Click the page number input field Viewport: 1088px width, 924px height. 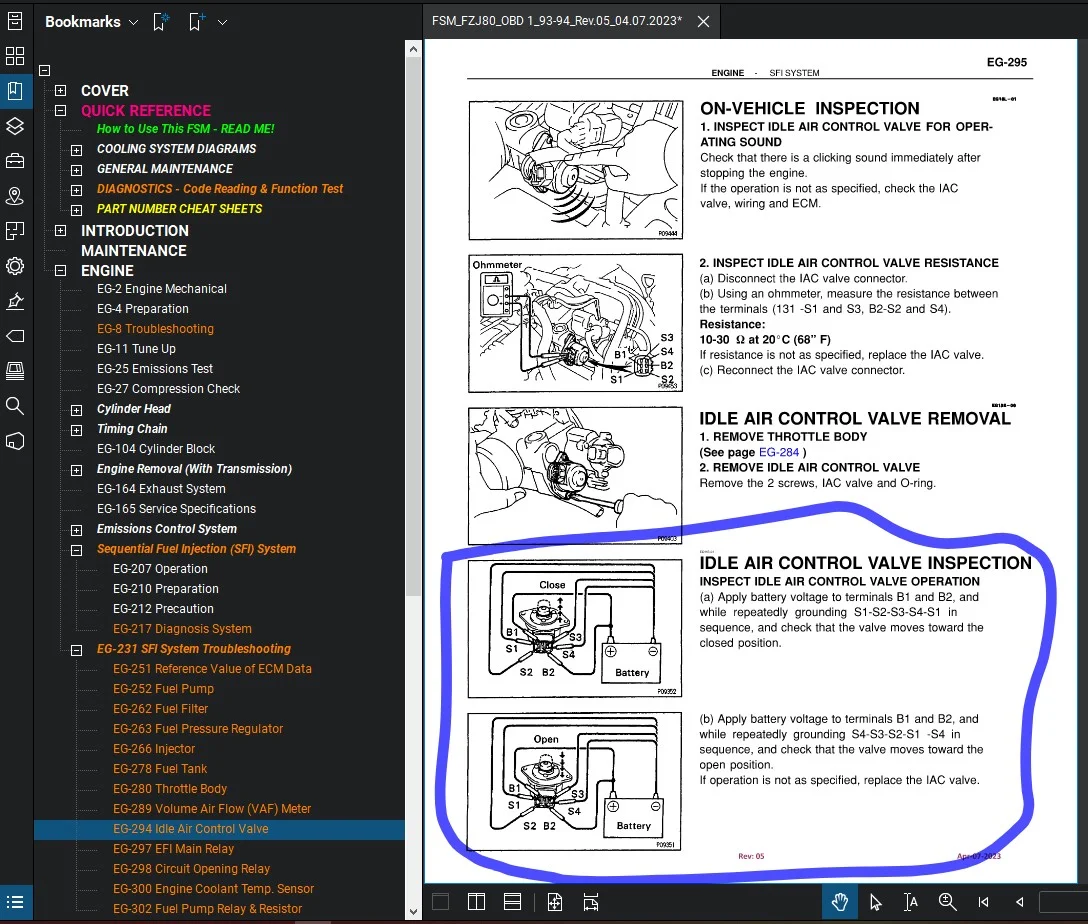1063,902
